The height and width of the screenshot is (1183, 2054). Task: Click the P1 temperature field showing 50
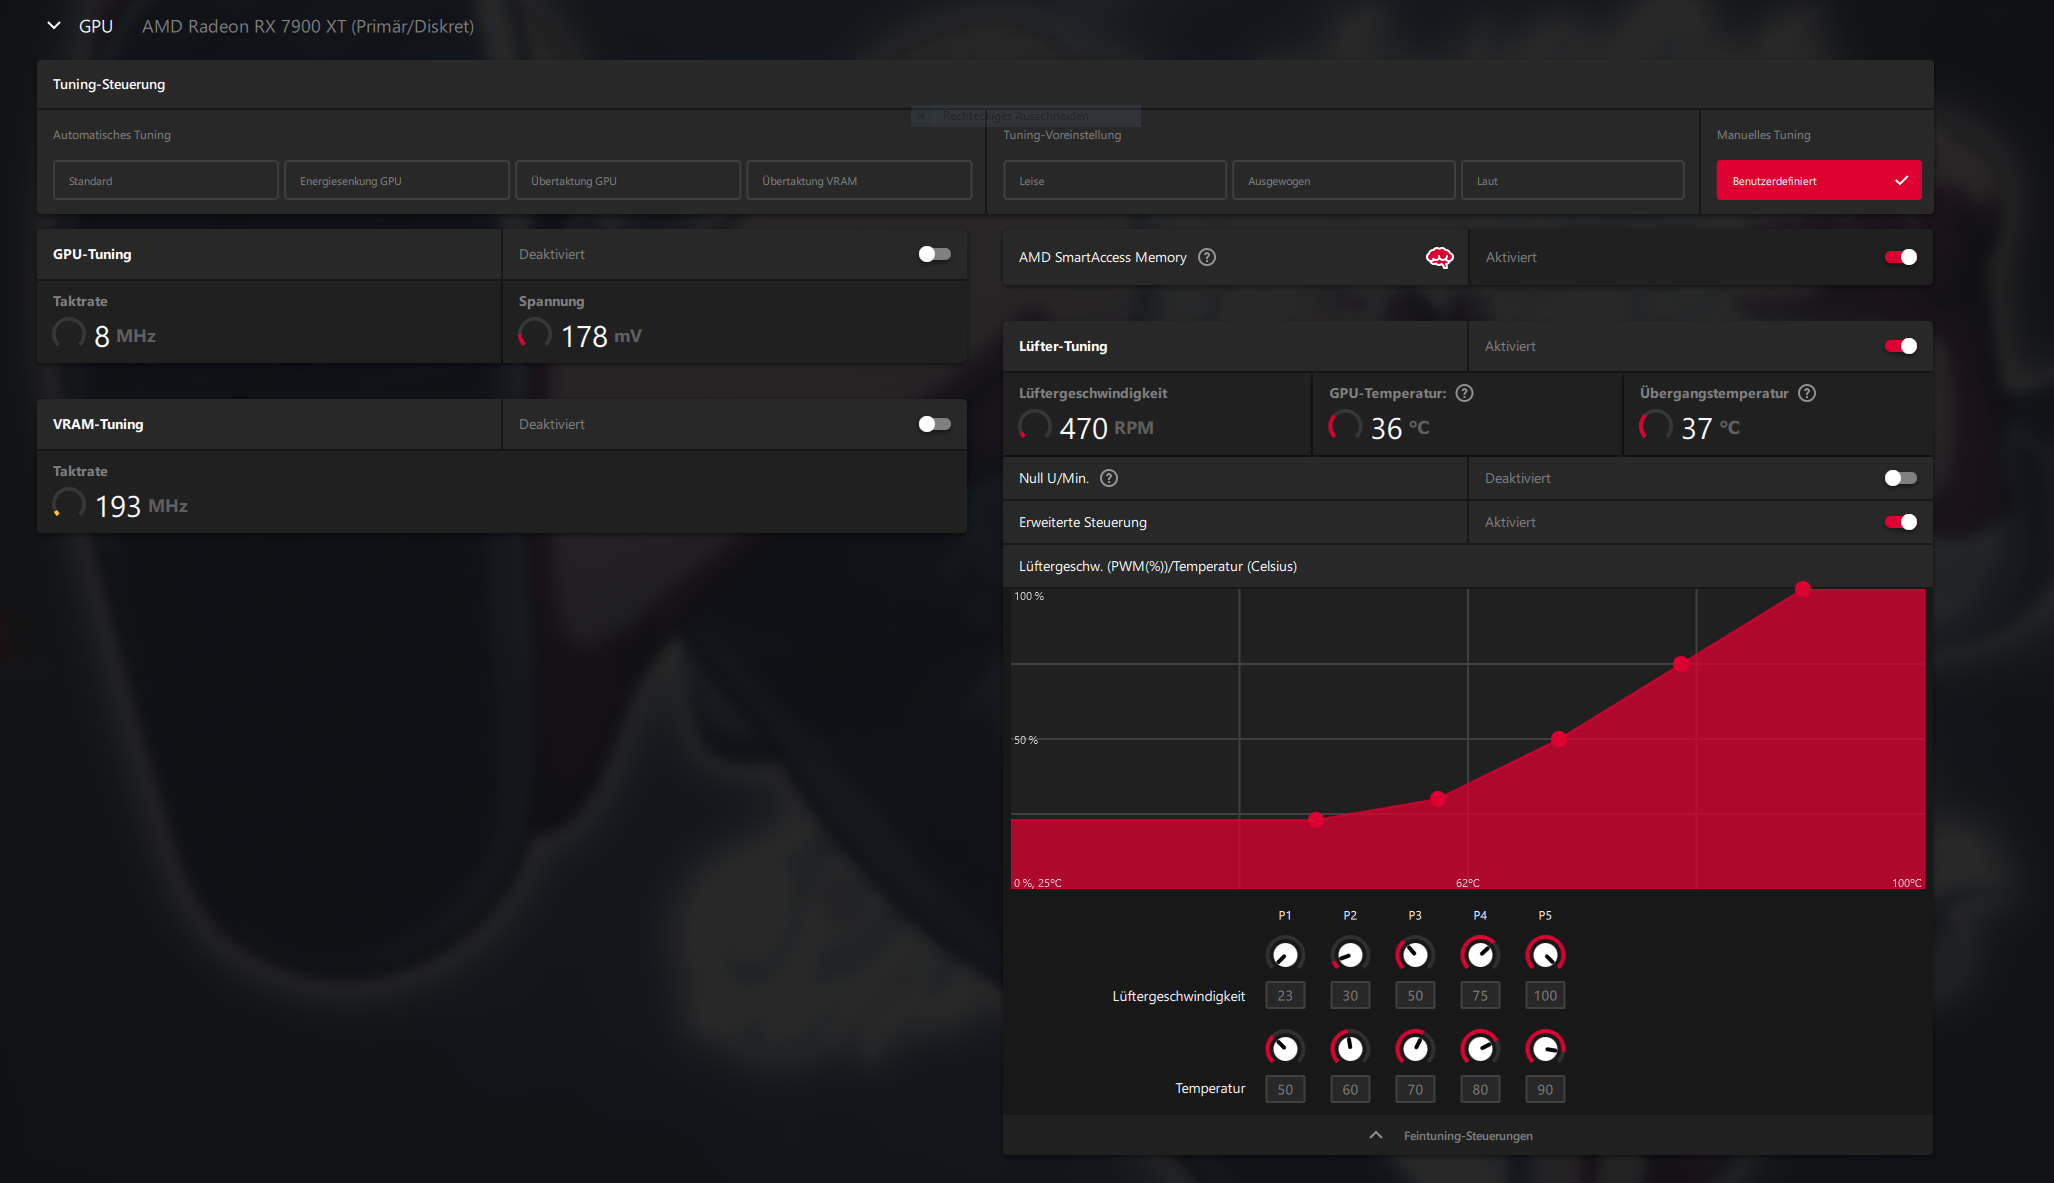point(1285,1089)
